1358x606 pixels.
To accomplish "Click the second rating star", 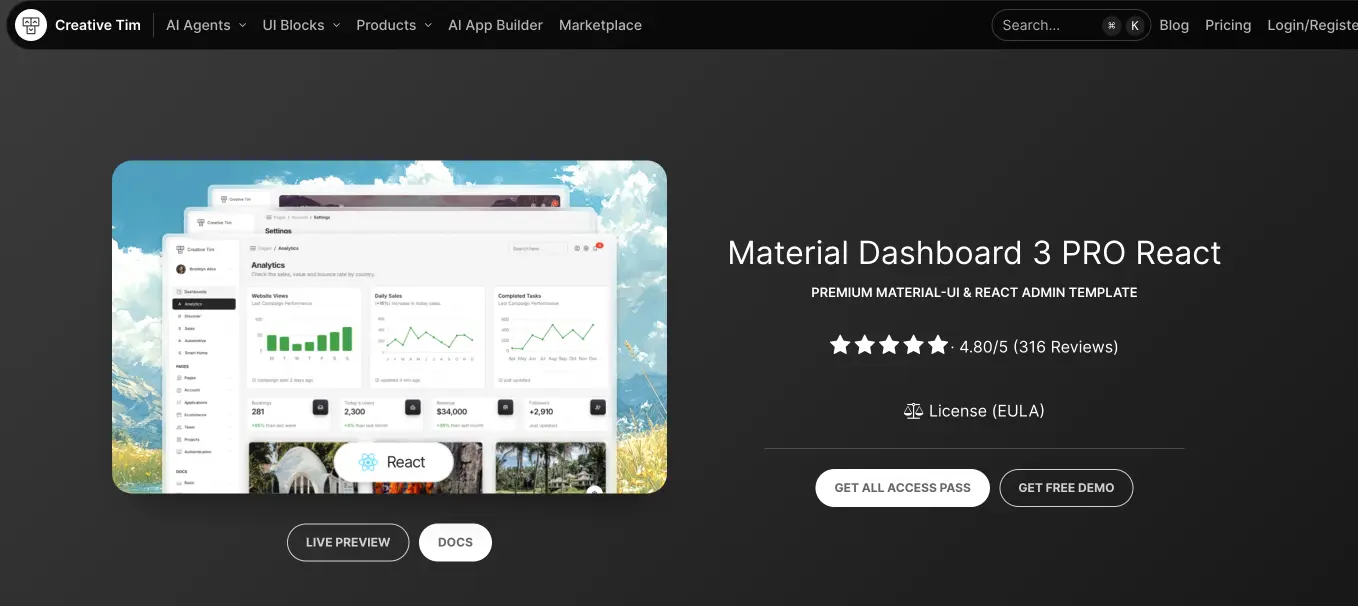I will [x=864, y=345].
